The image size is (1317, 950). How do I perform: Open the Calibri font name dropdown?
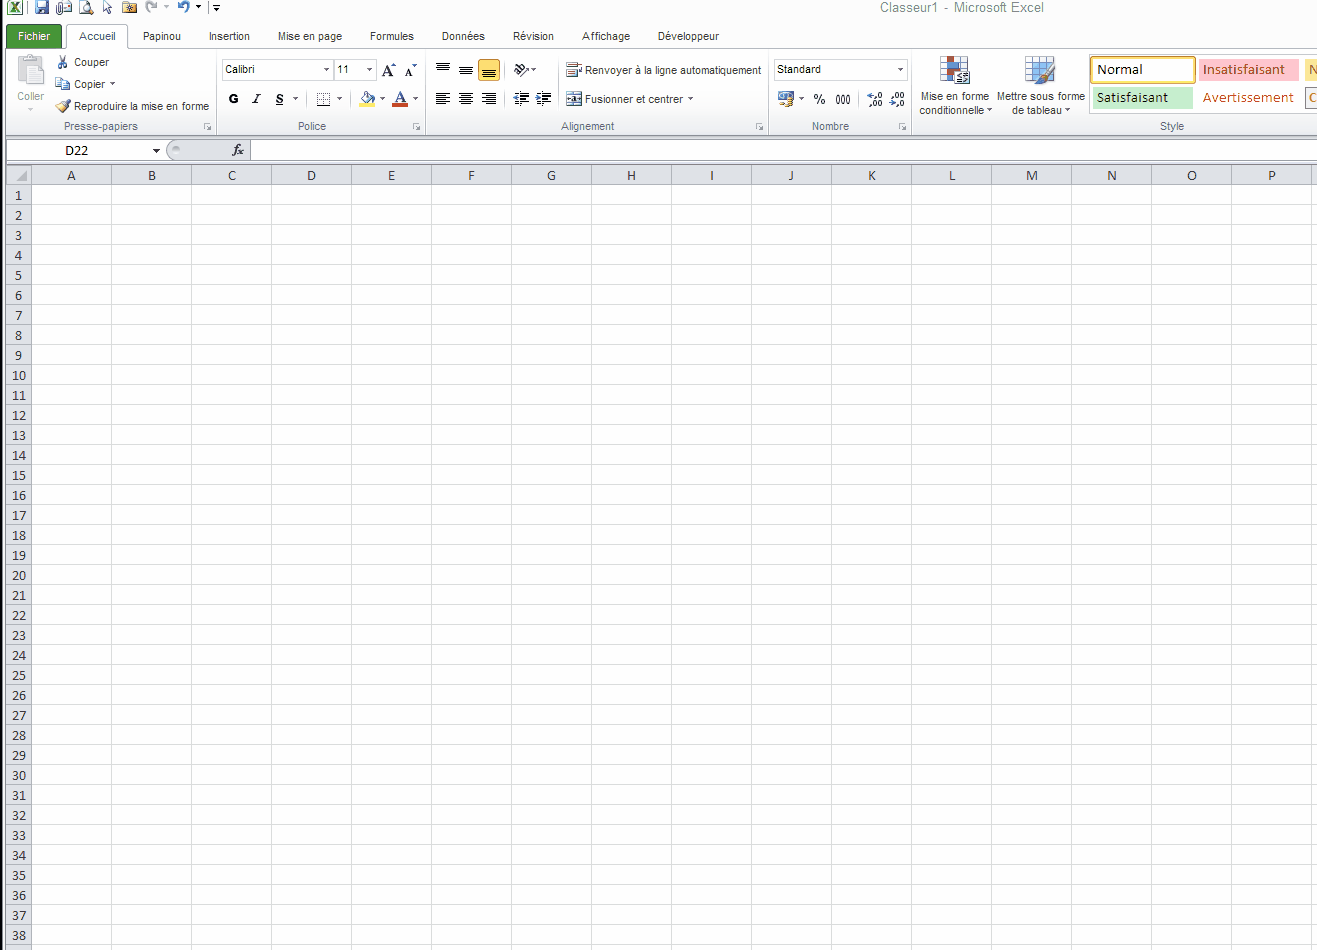pyautogui.click(x=326, y=70)
